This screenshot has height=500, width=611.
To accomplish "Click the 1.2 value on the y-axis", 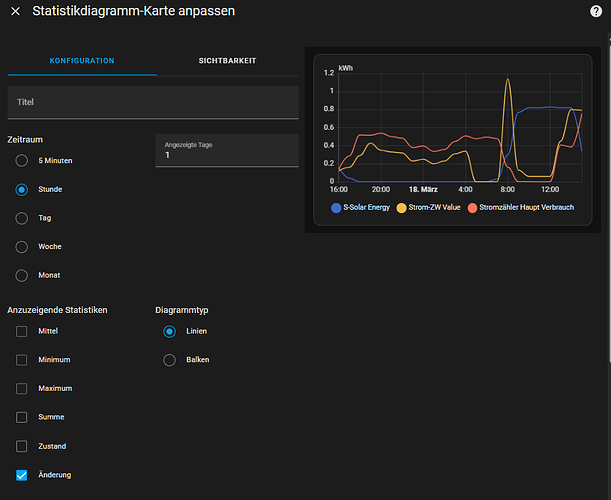I will coord(329,73).
